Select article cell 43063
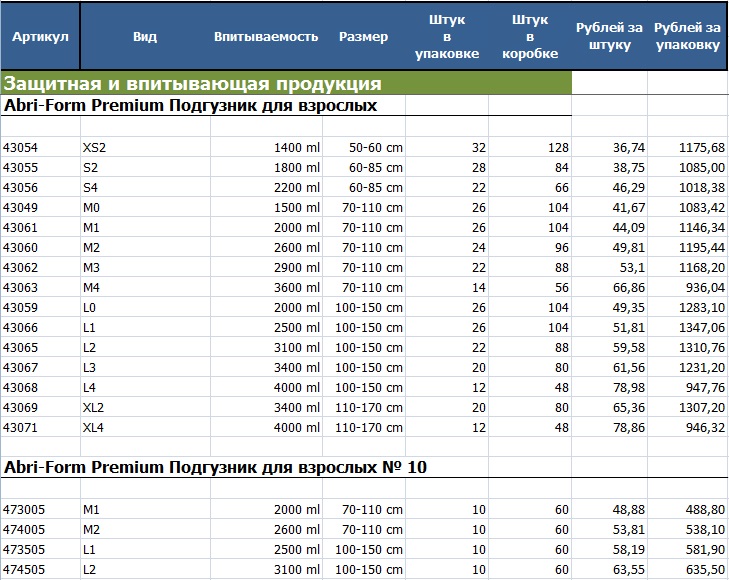Image resolution: width=729 pixels, height=580 pixels. [x=40, y=287]
